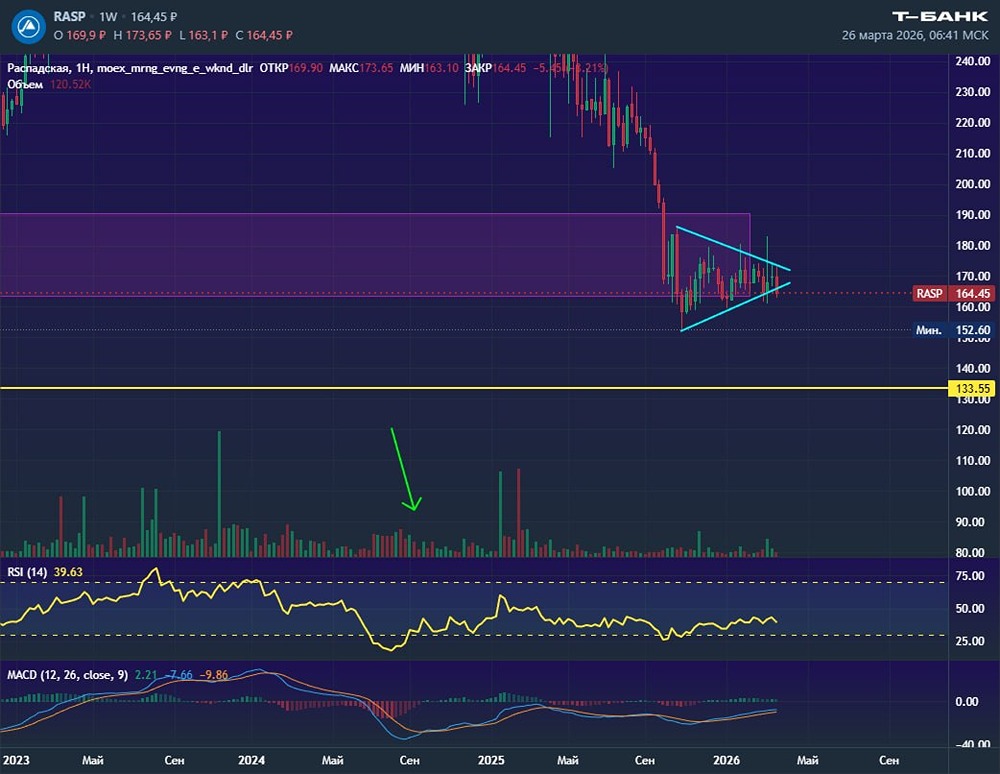
Task: Click the RSI value 39.63
Action: tap(68, 572)
